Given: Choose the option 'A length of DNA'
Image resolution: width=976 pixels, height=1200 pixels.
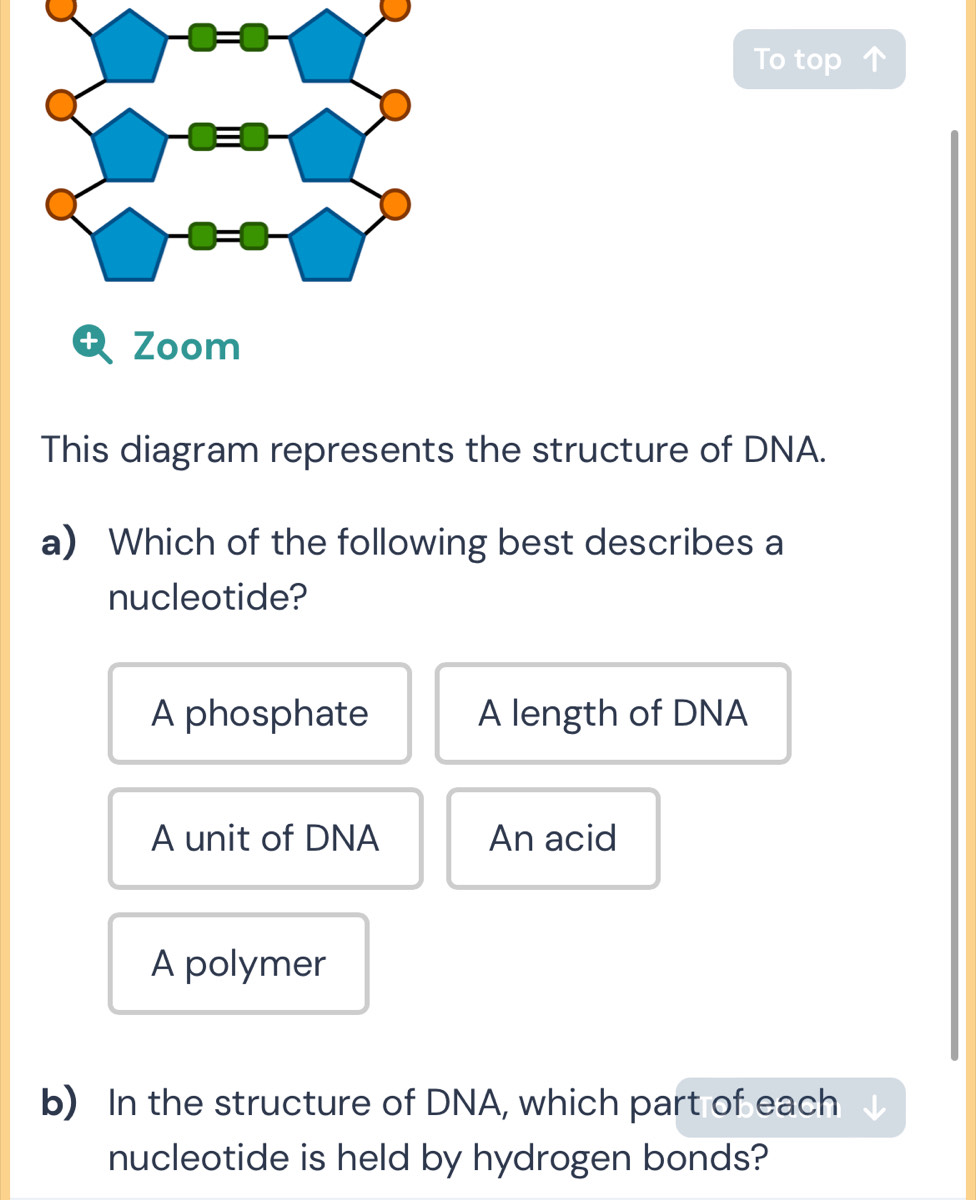Looking at the screenshot, I should [613, 713].
